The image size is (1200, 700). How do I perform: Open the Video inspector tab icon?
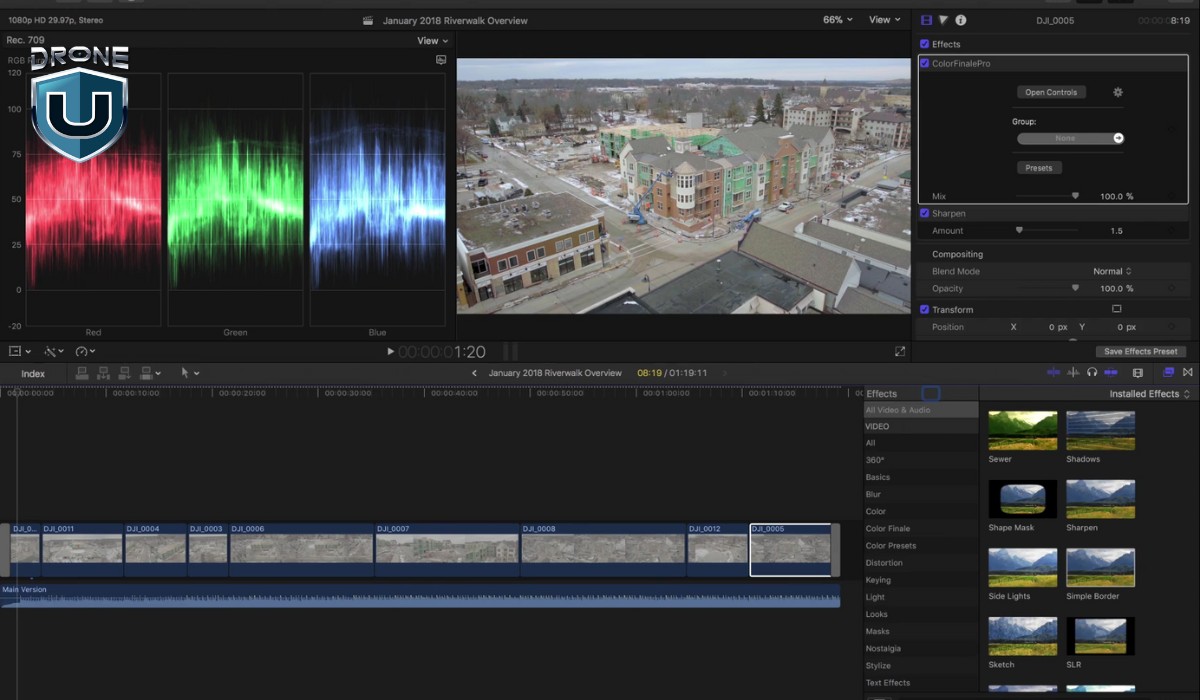pyautogui.click(x=927, y=20)
